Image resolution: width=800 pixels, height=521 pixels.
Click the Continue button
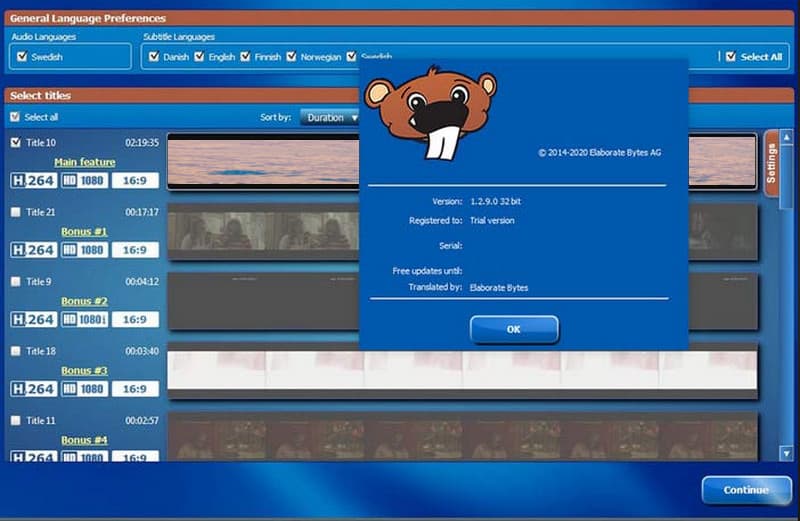coord(746,490)
